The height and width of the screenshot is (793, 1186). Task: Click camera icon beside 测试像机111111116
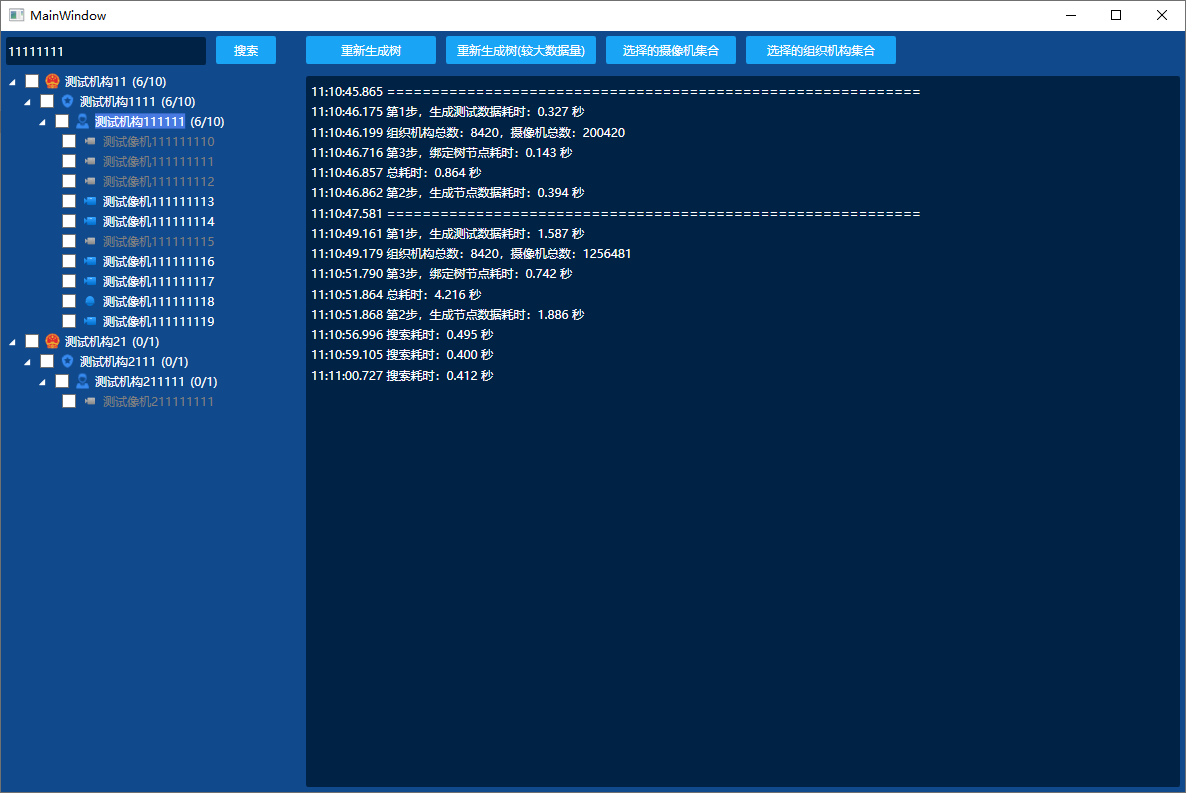pos(90,261)
